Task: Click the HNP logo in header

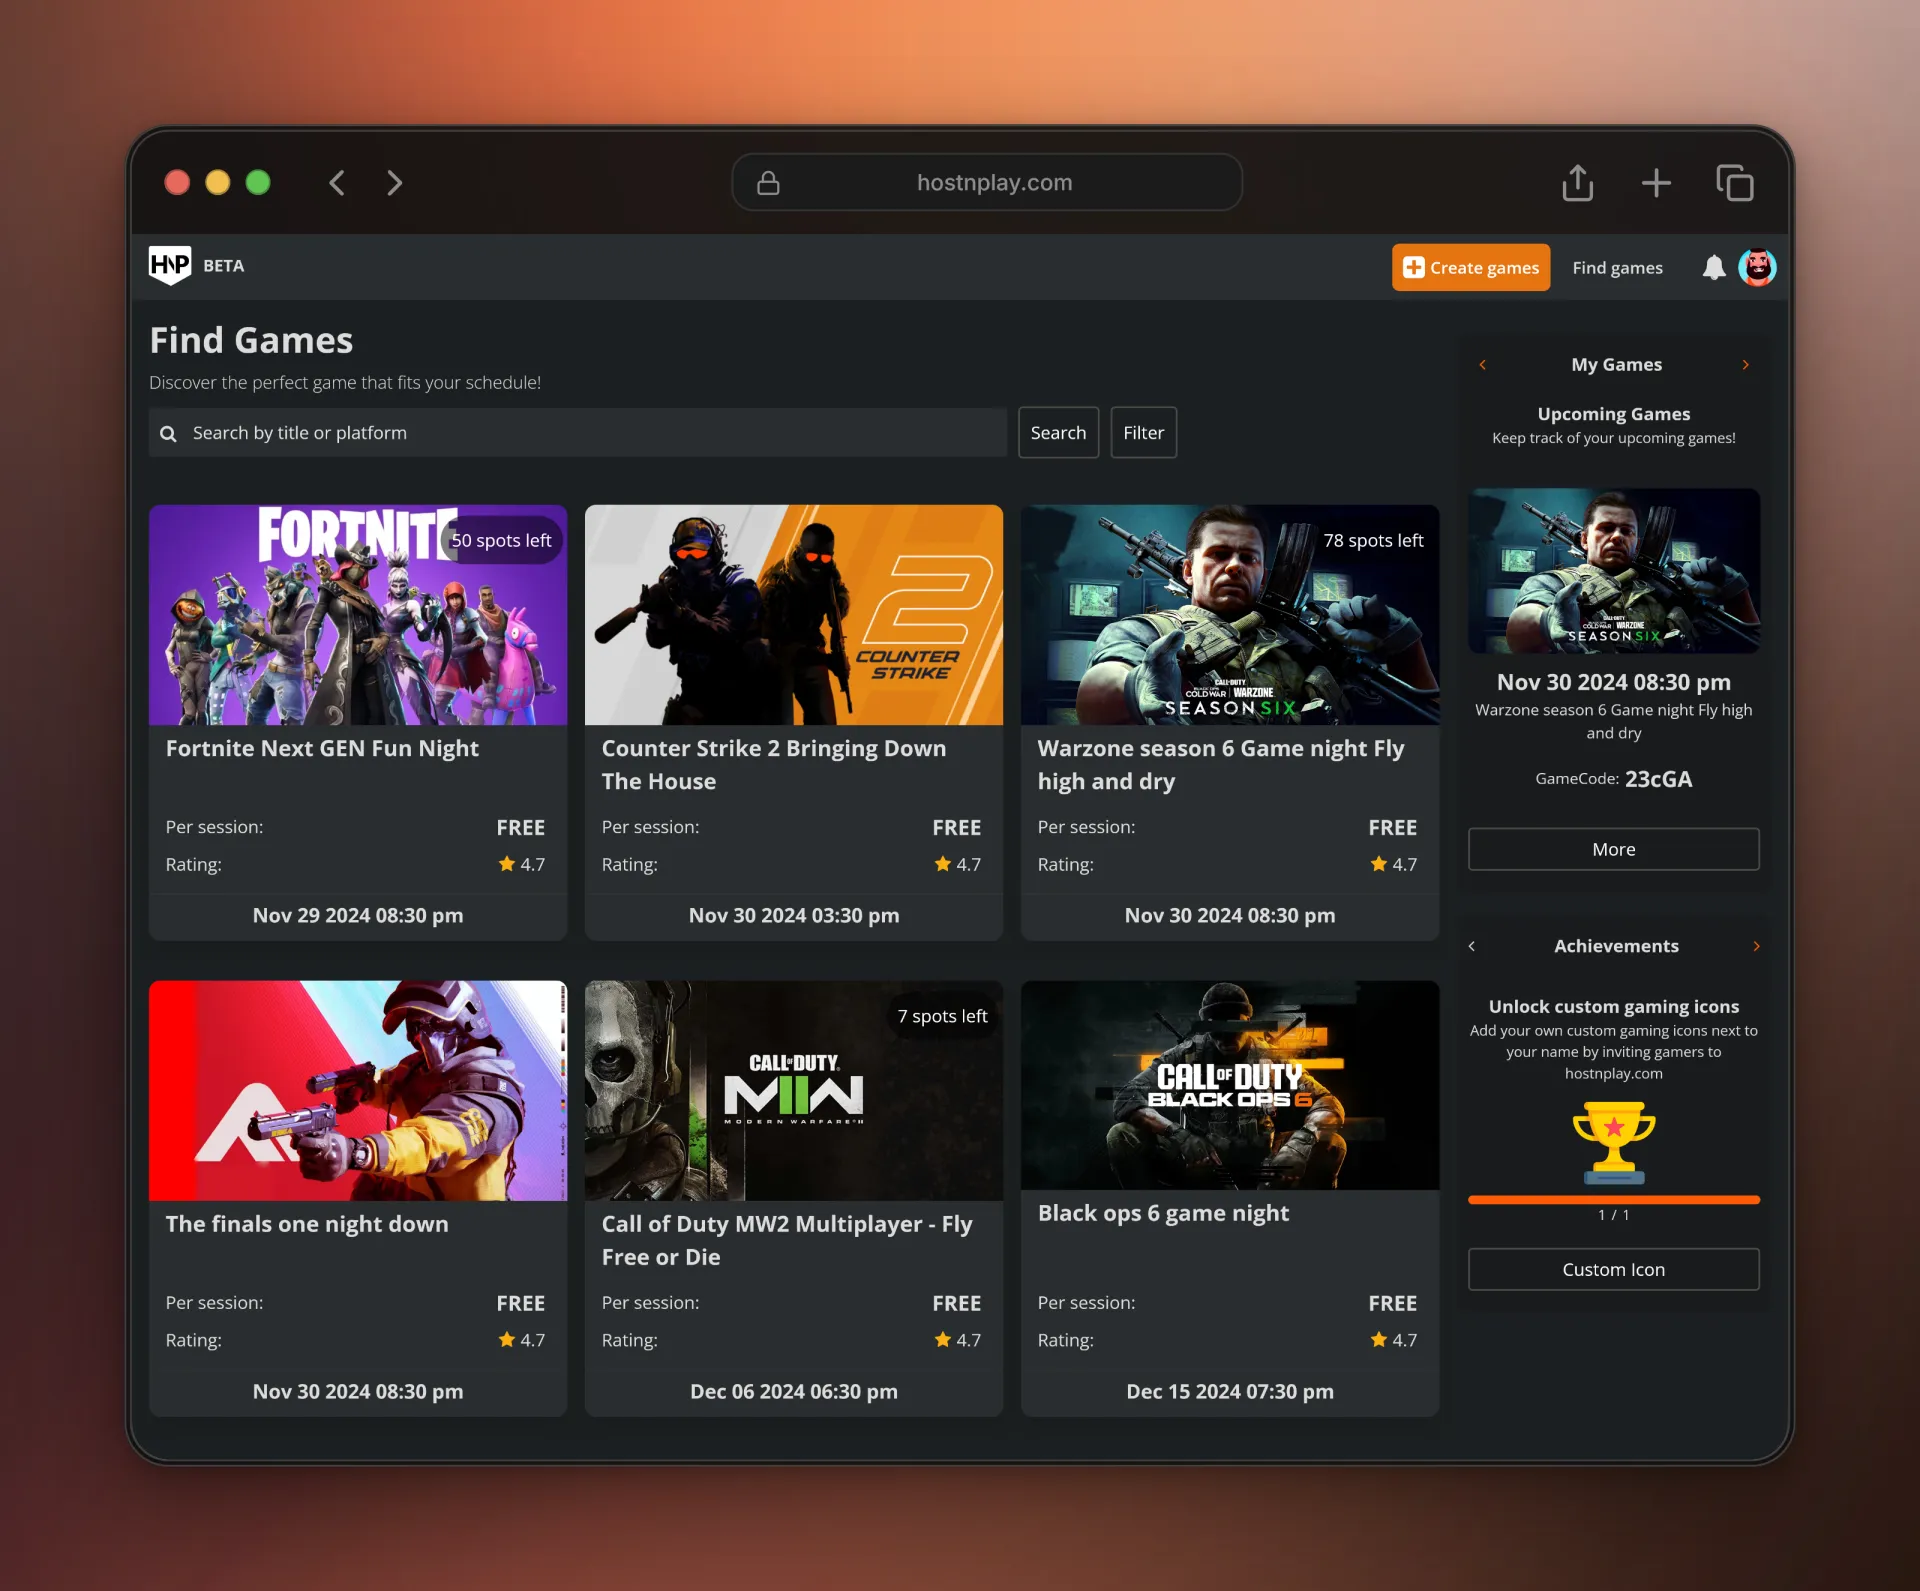Action: click(x=170, y=265)
